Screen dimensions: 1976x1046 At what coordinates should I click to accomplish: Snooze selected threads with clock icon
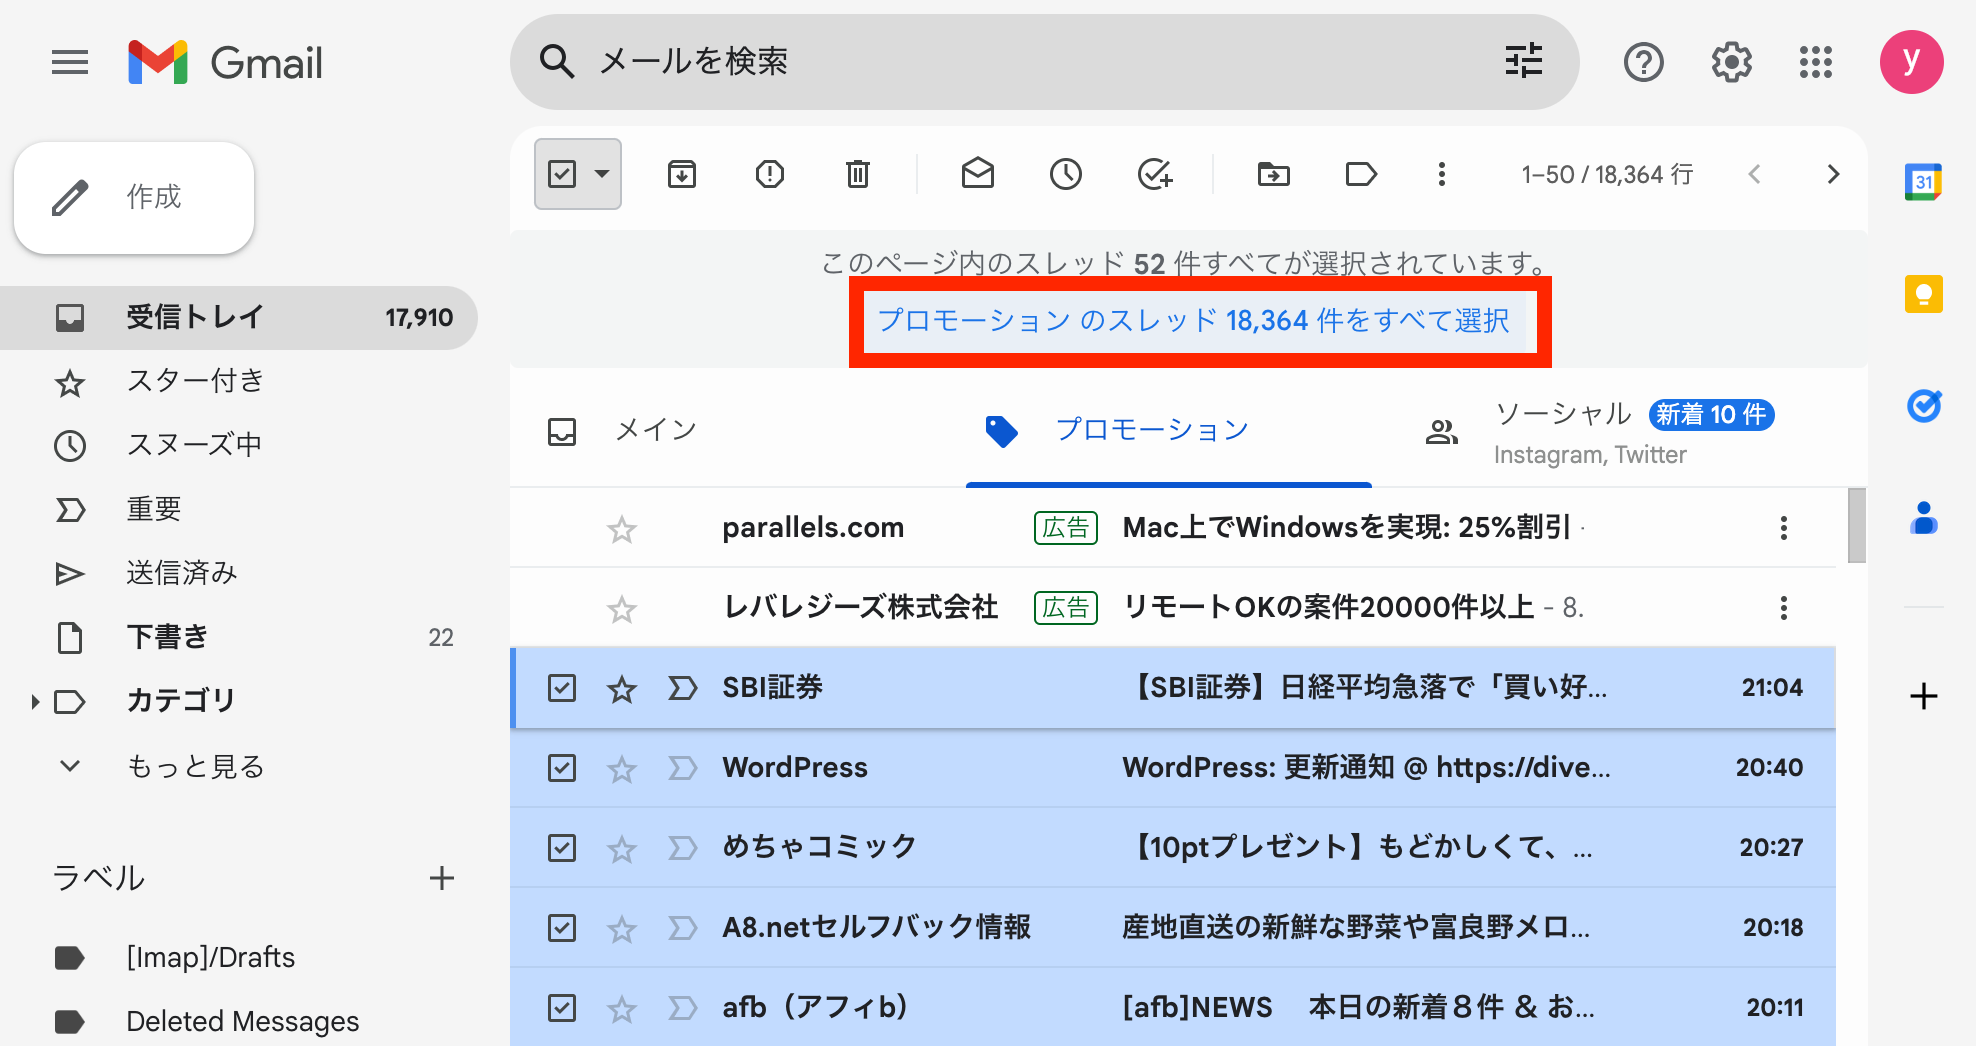[1066, 174]
